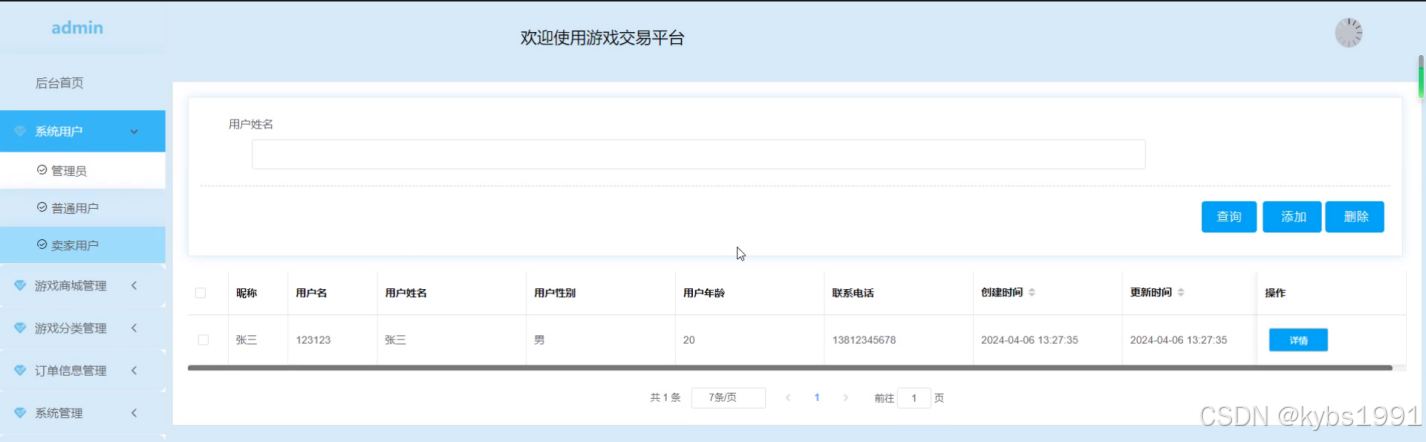Expand the 订单信息管理 chevron

[x=134, y=370]
